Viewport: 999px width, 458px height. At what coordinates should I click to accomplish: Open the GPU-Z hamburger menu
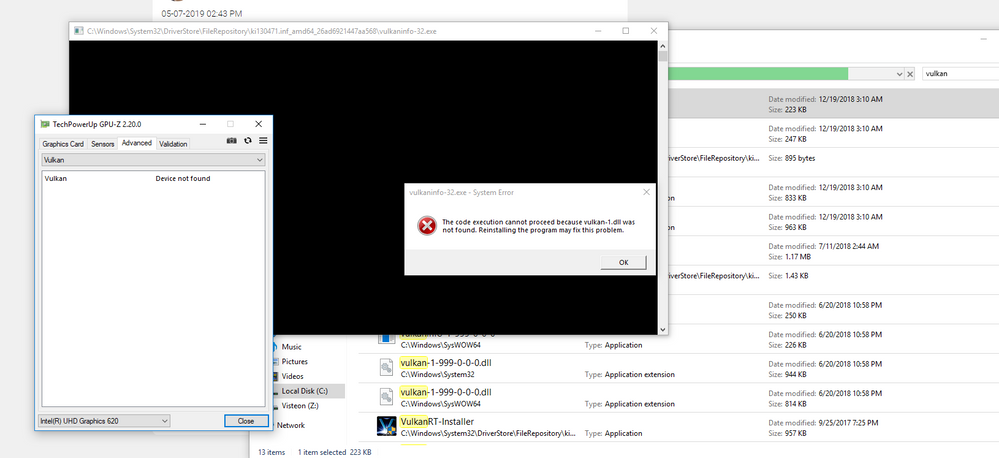(263, 141)
